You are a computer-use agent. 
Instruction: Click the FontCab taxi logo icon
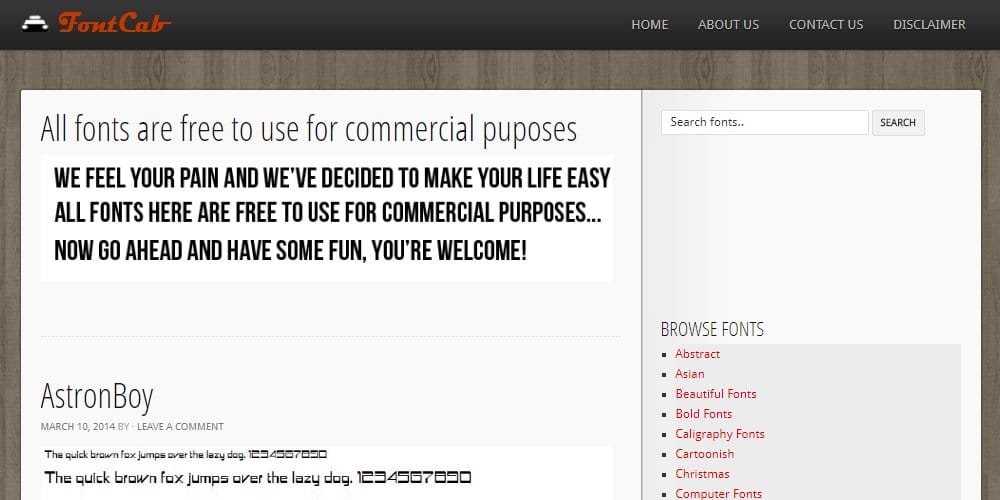pos(35,24)
